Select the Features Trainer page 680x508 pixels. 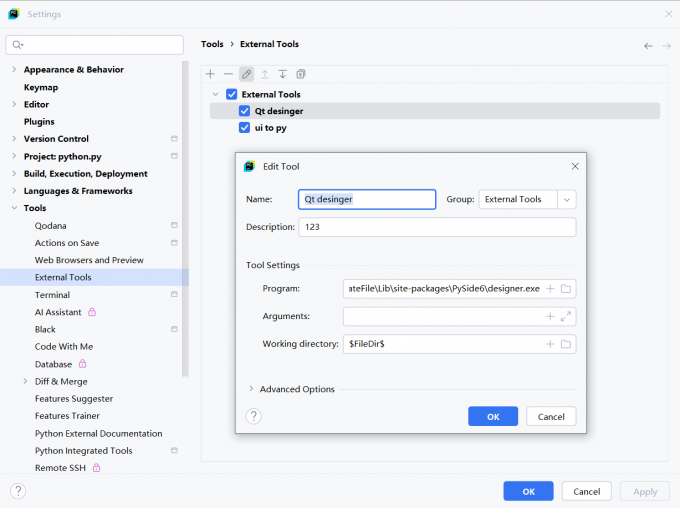[67, 416]
